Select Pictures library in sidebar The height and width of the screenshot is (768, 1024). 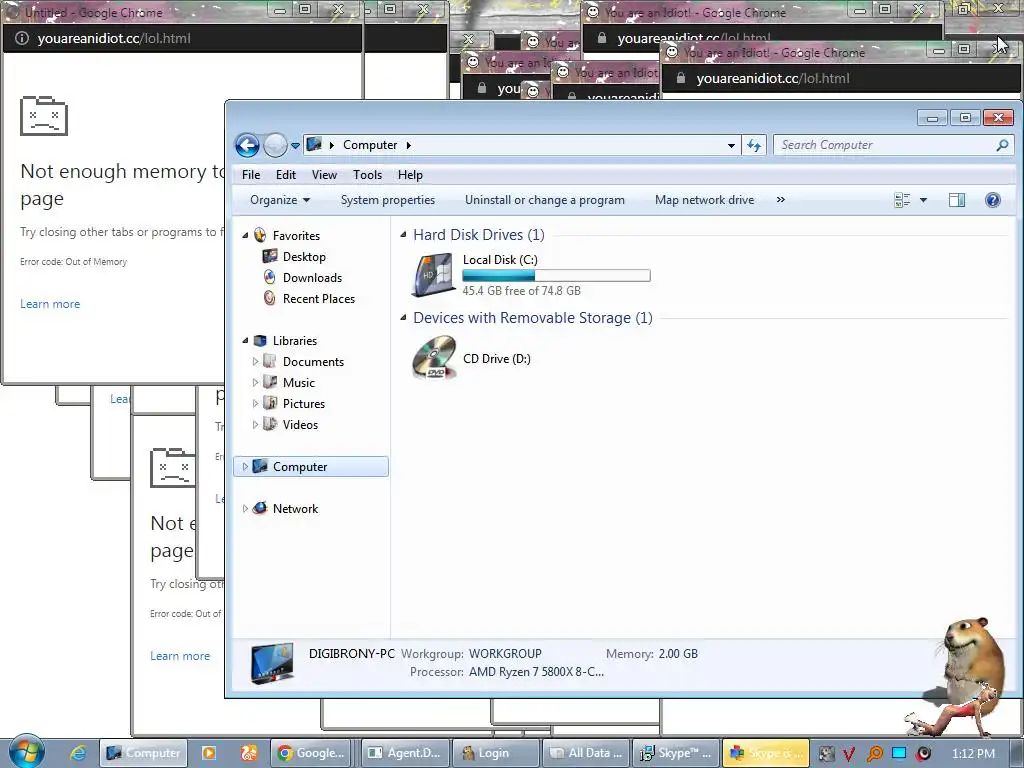(304, 403)
